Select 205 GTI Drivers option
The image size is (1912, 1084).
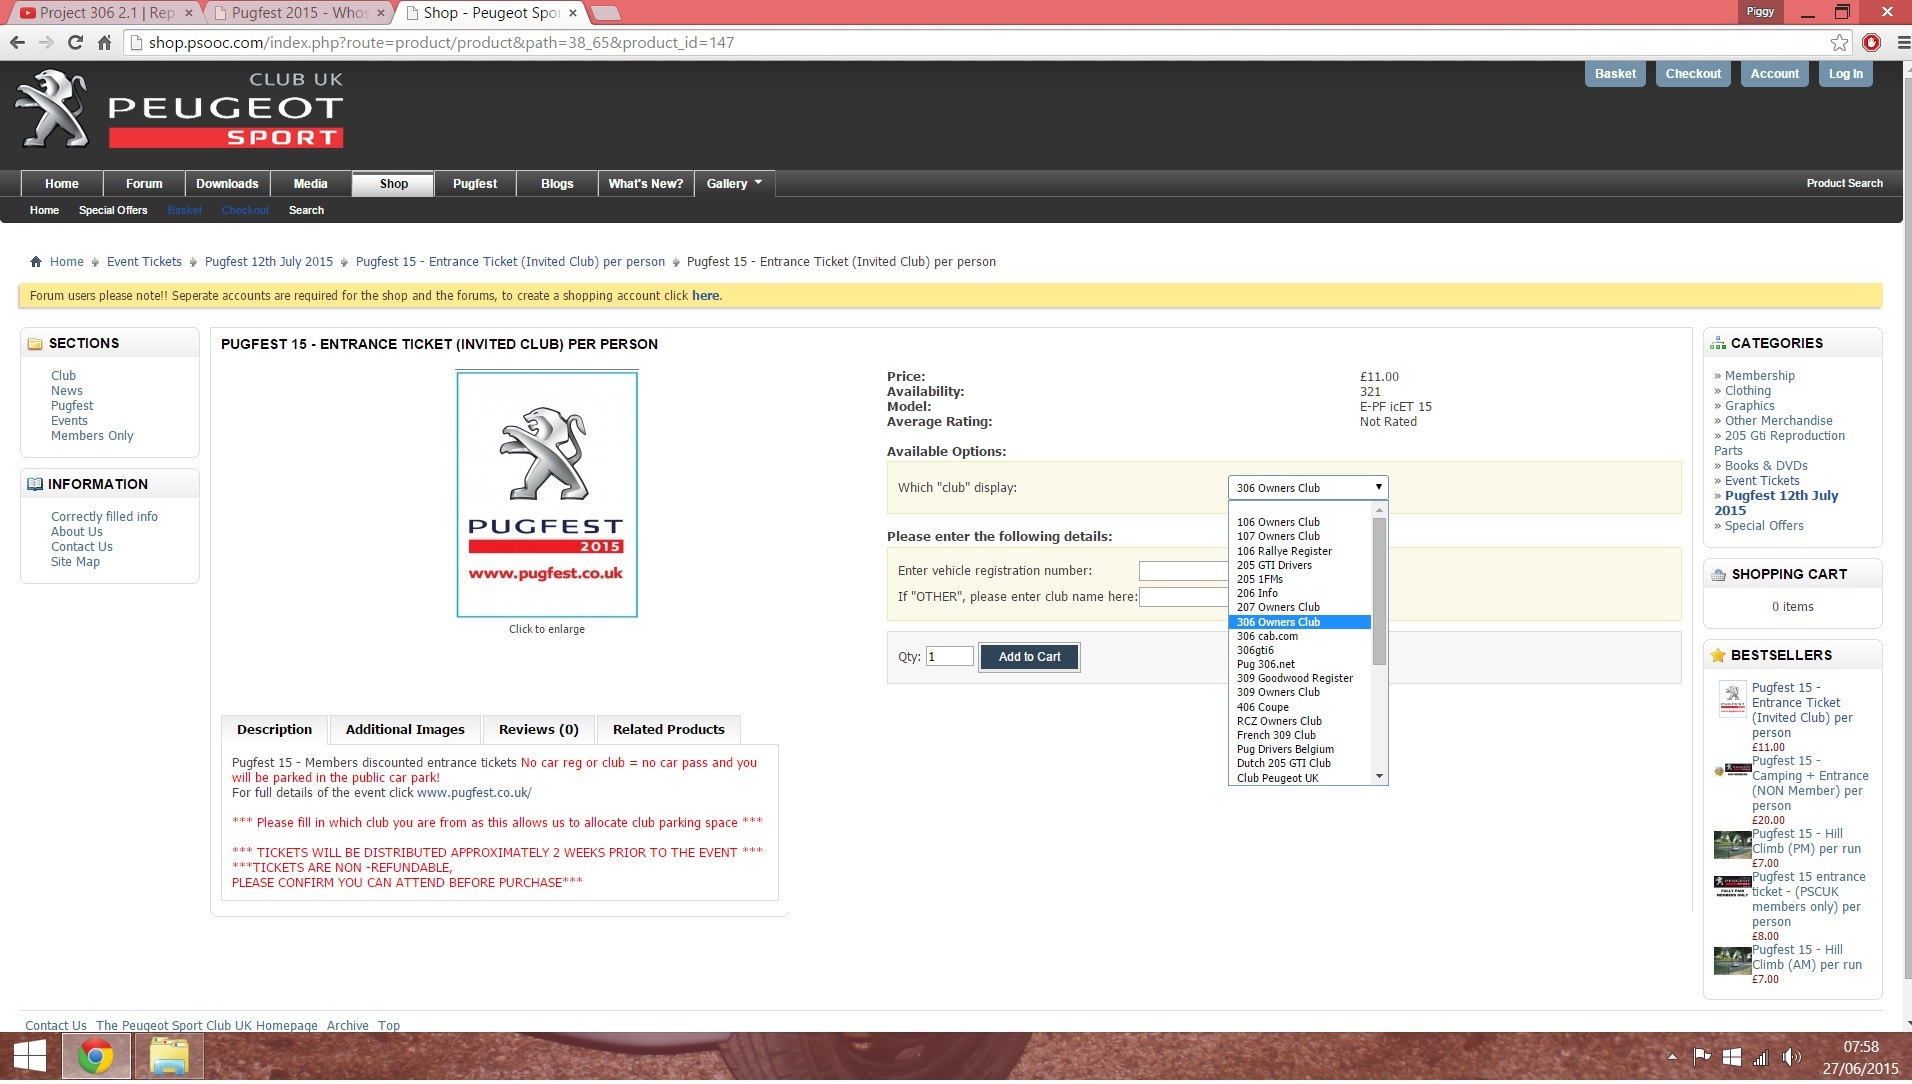pos(1273,565)
